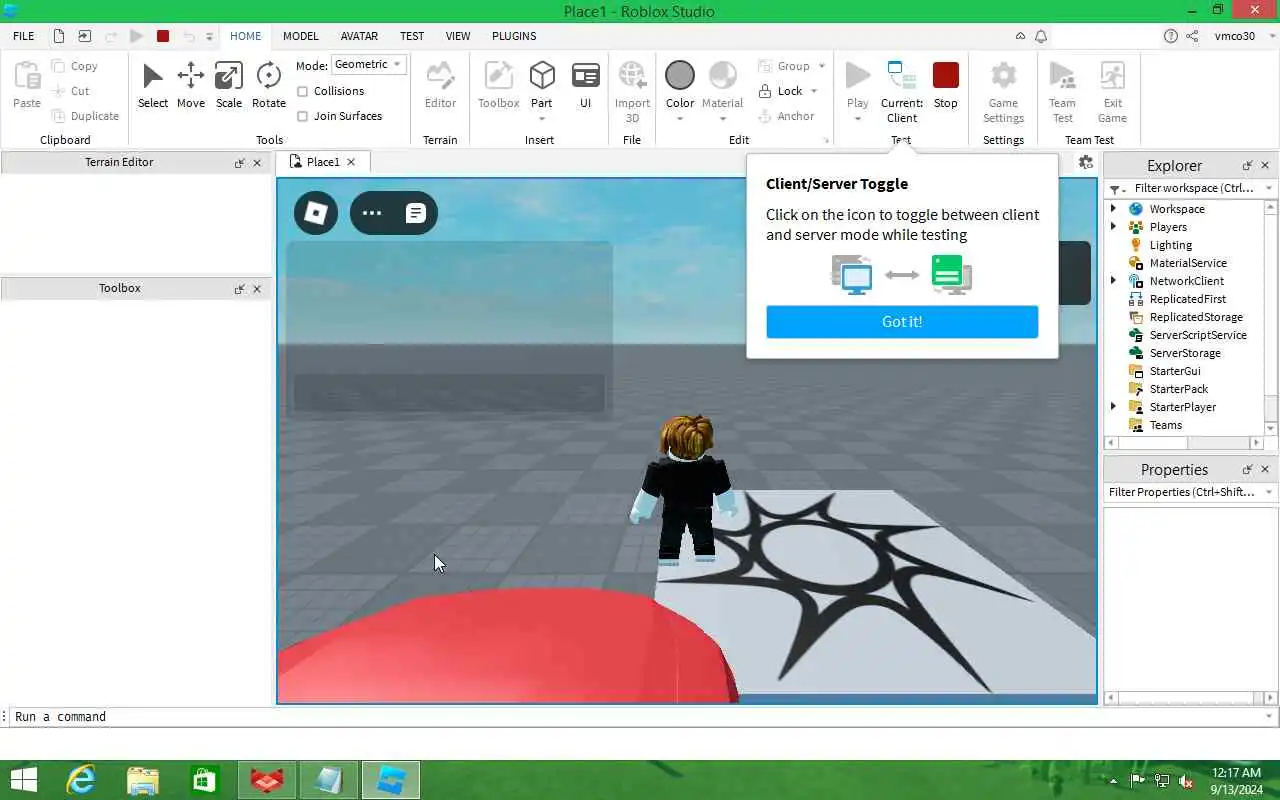Open the Group dropdown arrow

pos(822,66)
